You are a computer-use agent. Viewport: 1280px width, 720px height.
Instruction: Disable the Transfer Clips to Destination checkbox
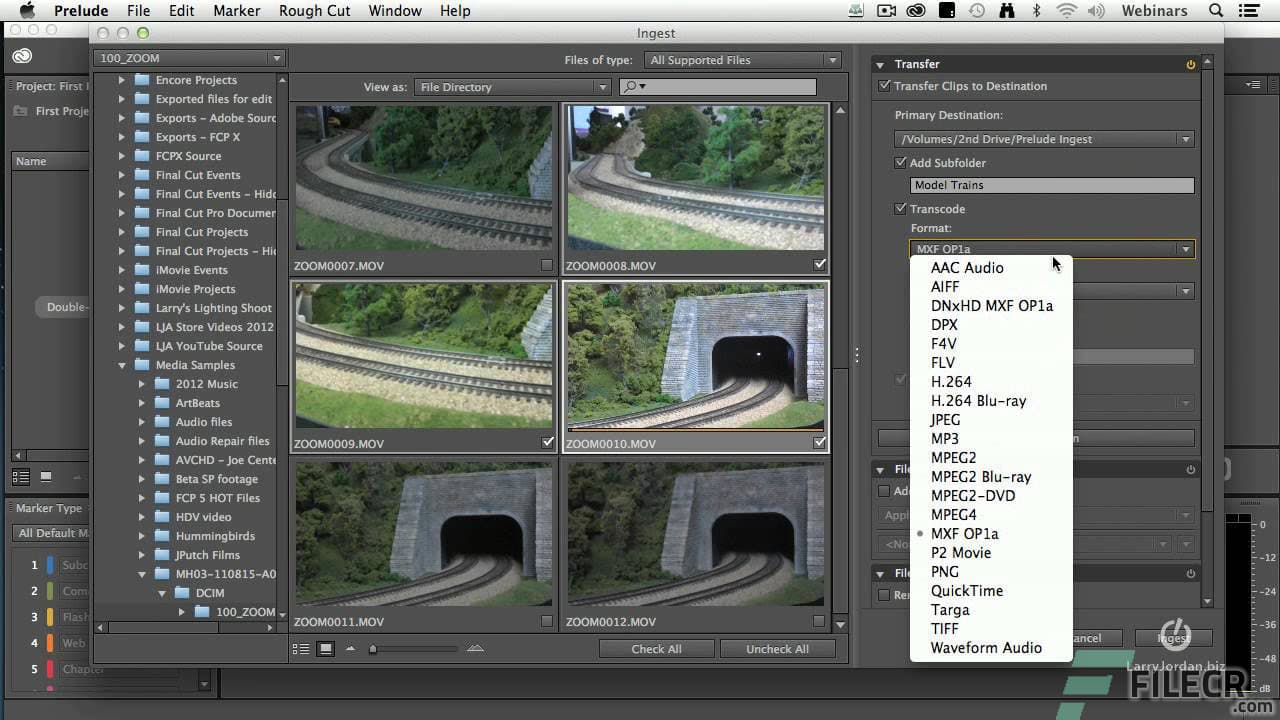click(884, 85)
